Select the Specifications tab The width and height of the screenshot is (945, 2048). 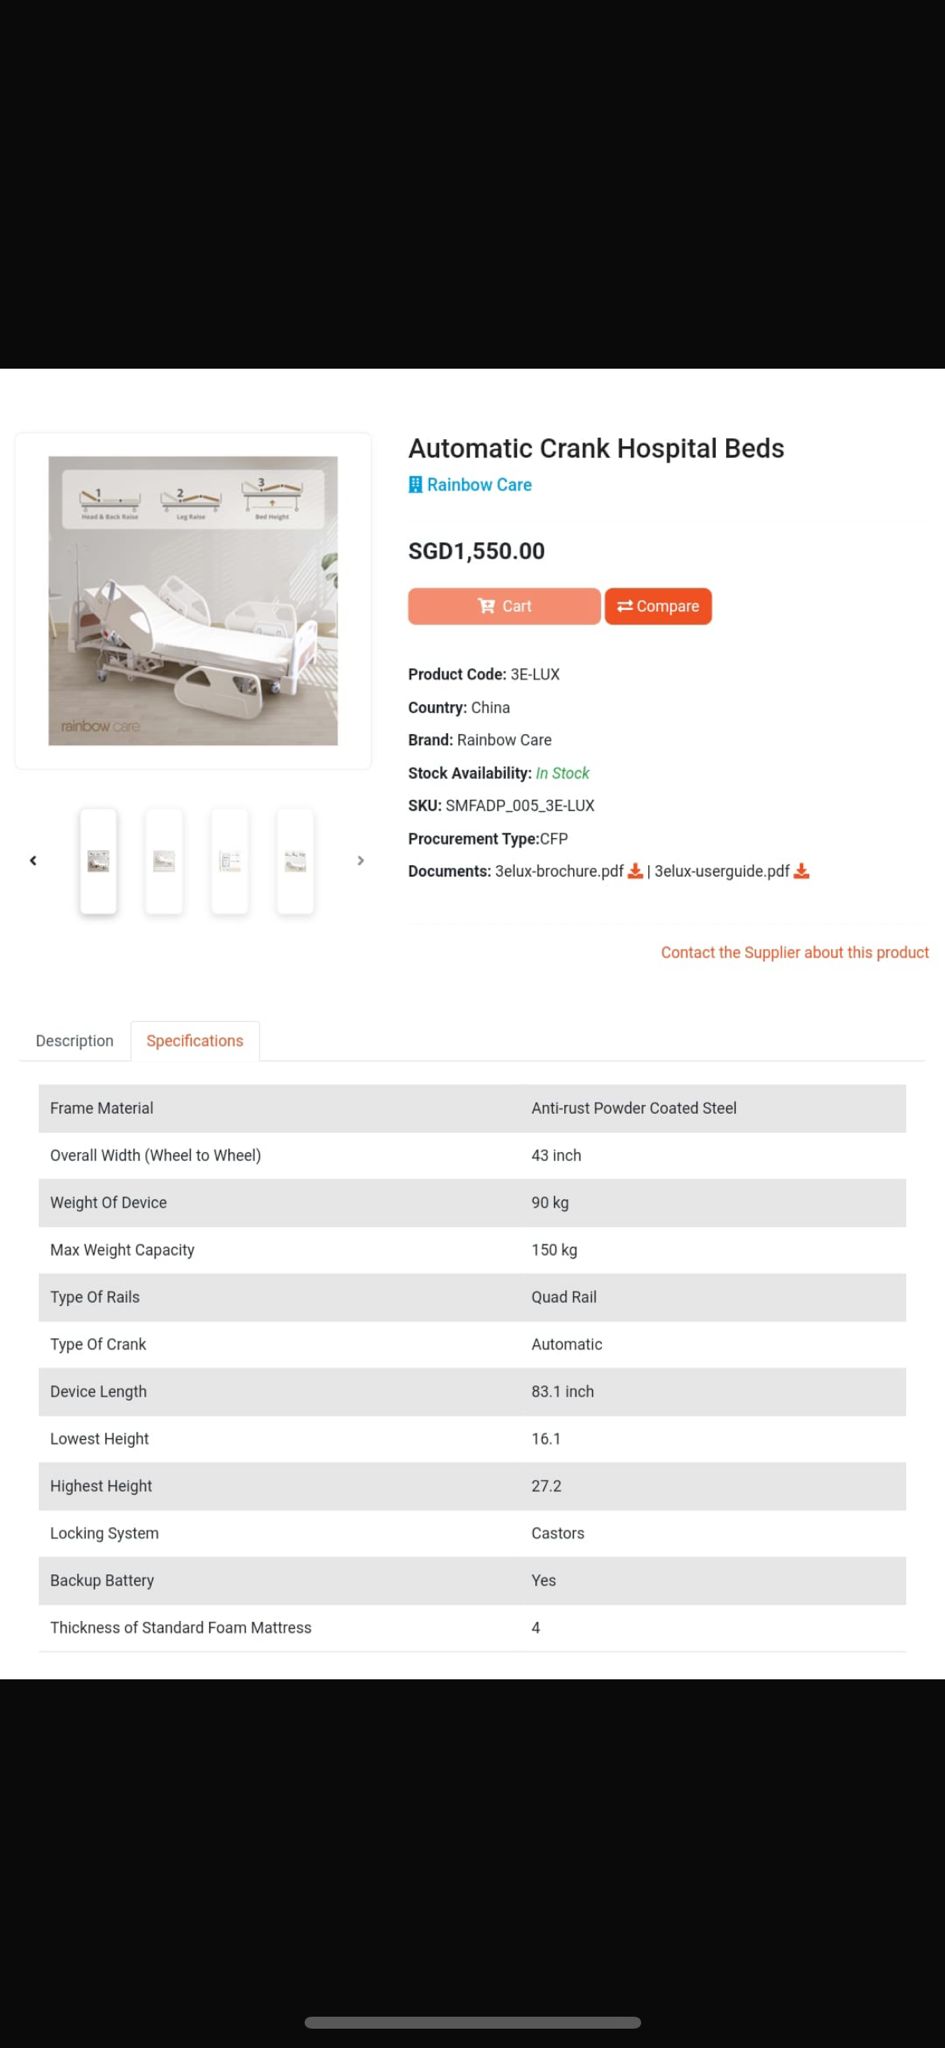(x=195, y=1040)
